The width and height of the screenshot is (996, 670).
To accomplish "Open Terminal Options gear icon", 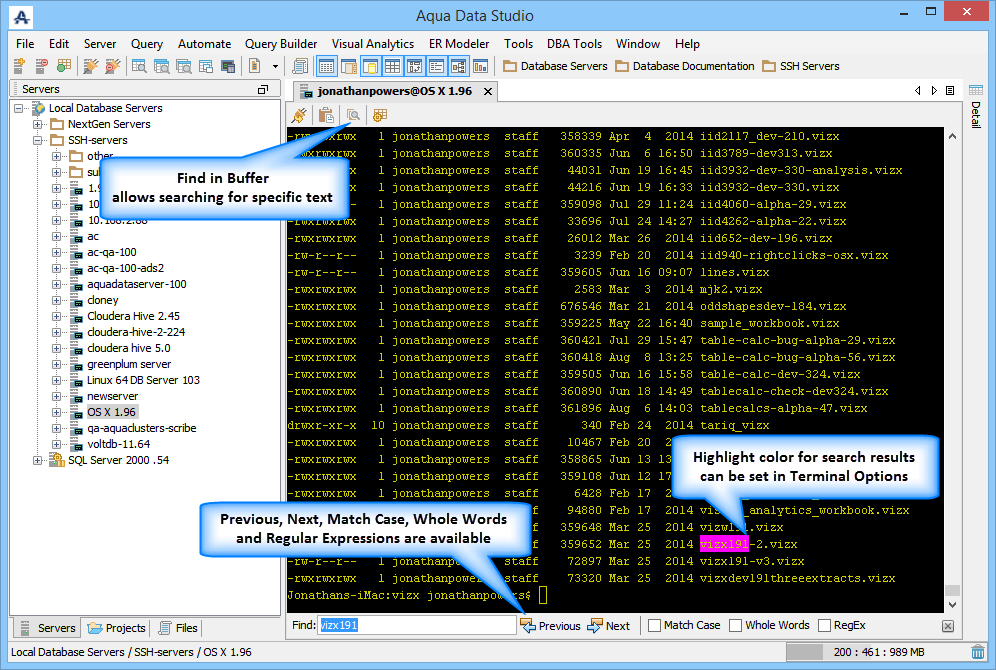I will (380, 115).
